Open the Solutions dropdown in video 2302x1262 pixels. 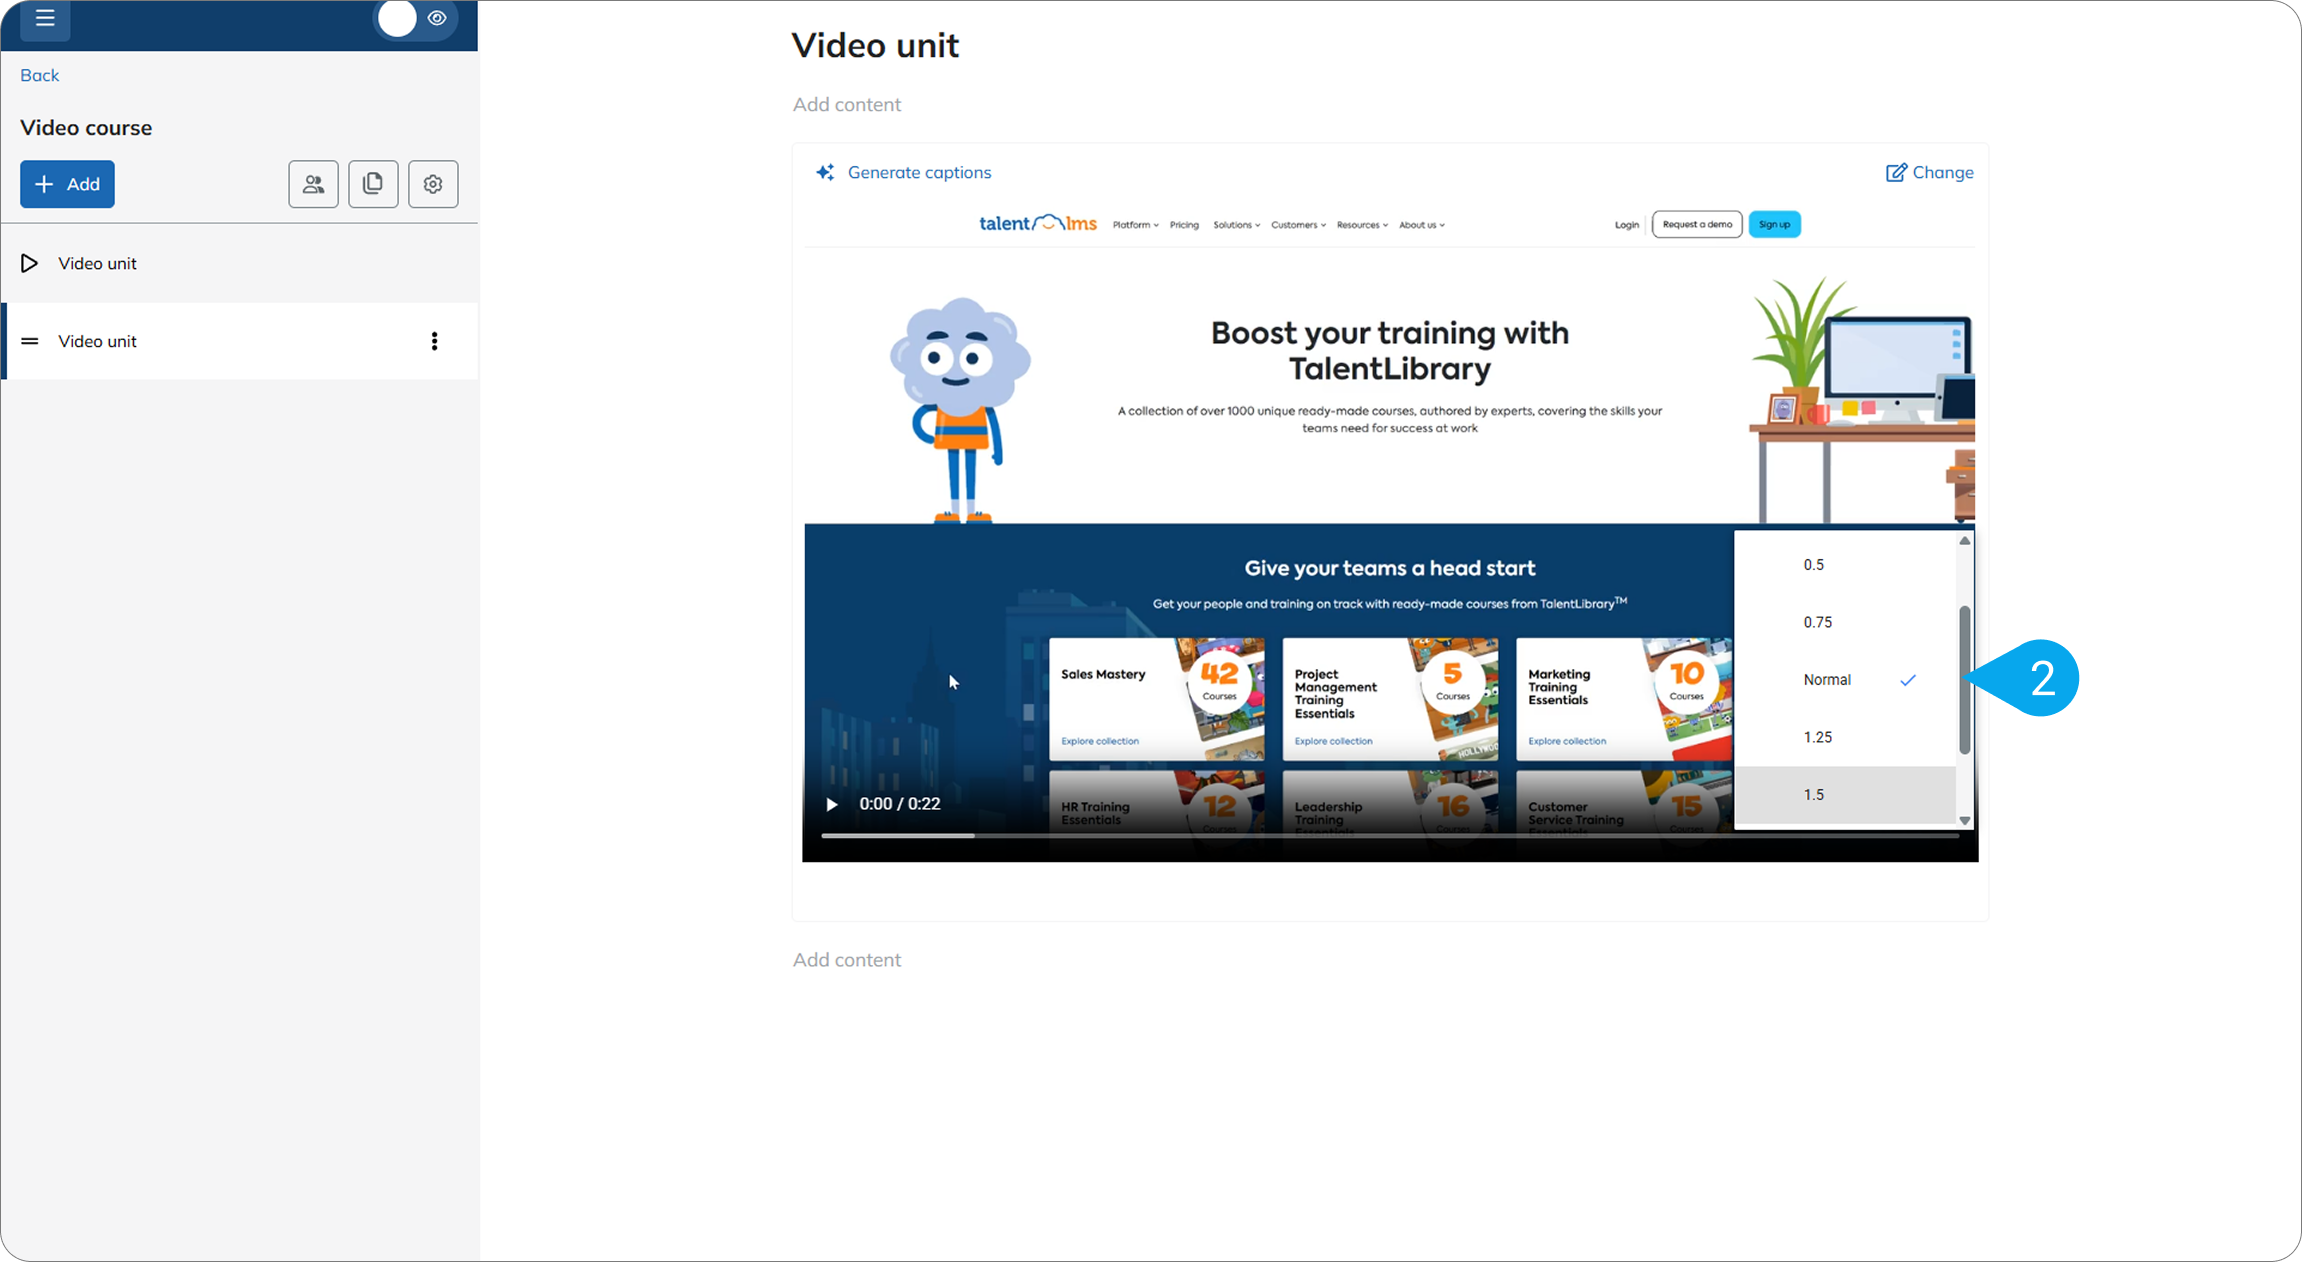(1236, 225)
